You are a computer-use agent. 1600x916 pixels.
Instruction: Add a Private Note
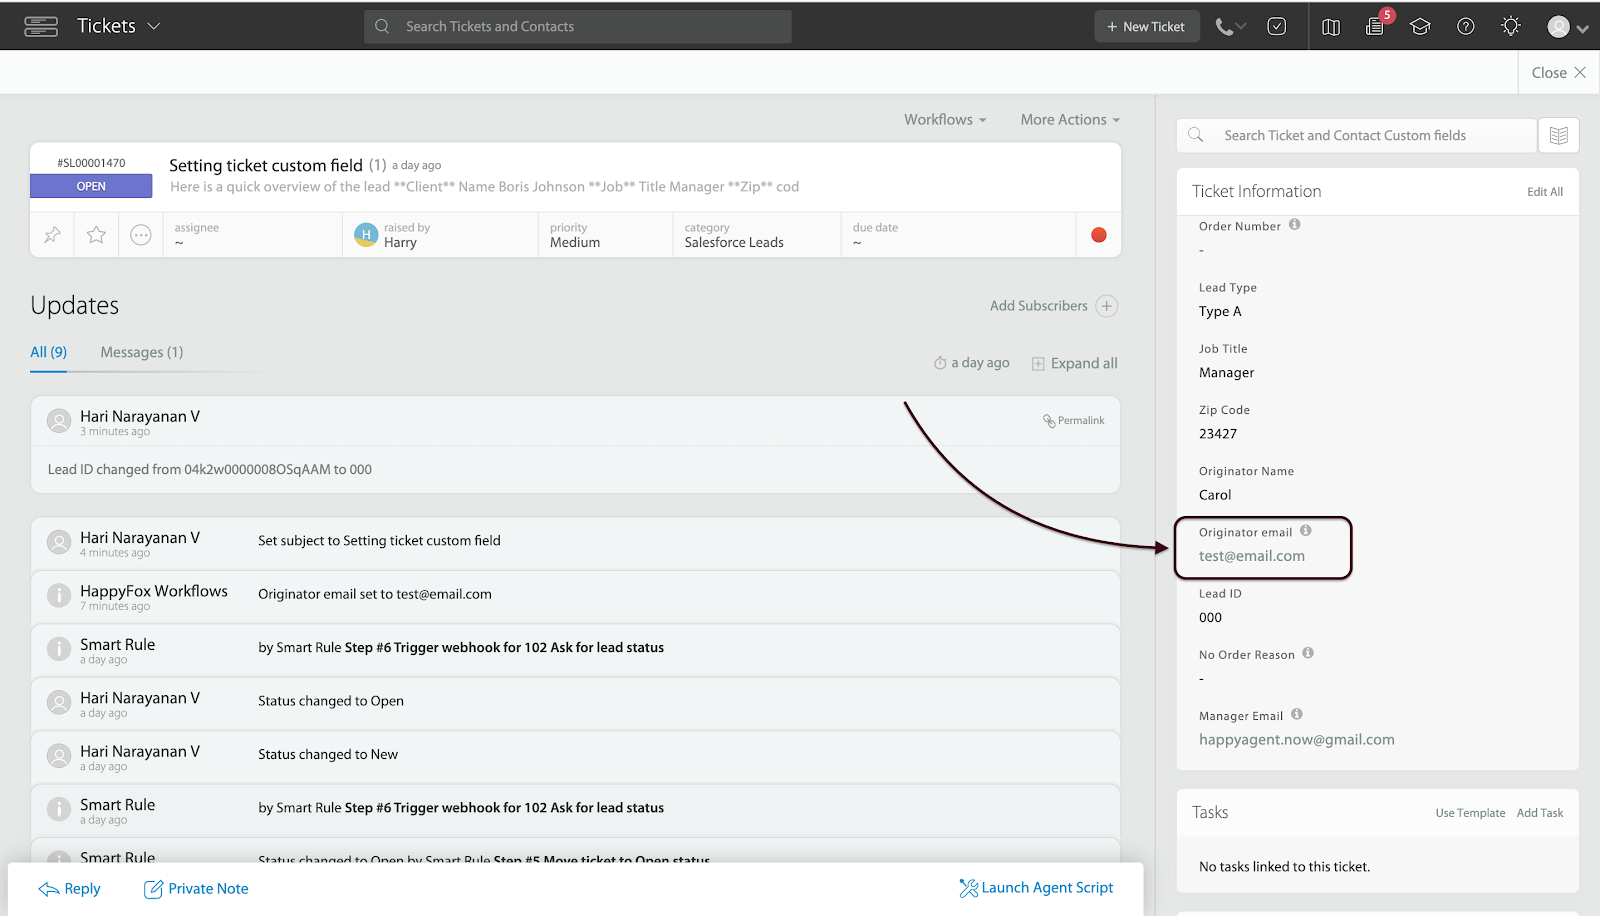coord(196,888)
